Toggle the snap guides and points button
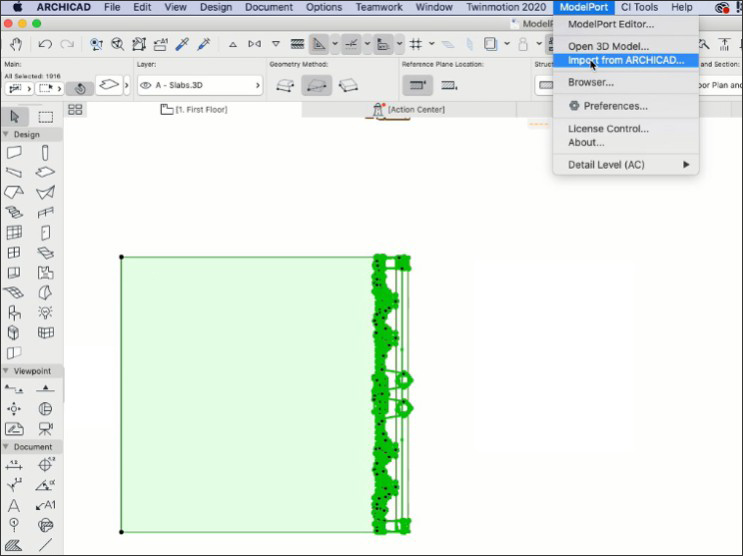 [x=351, y=44]
